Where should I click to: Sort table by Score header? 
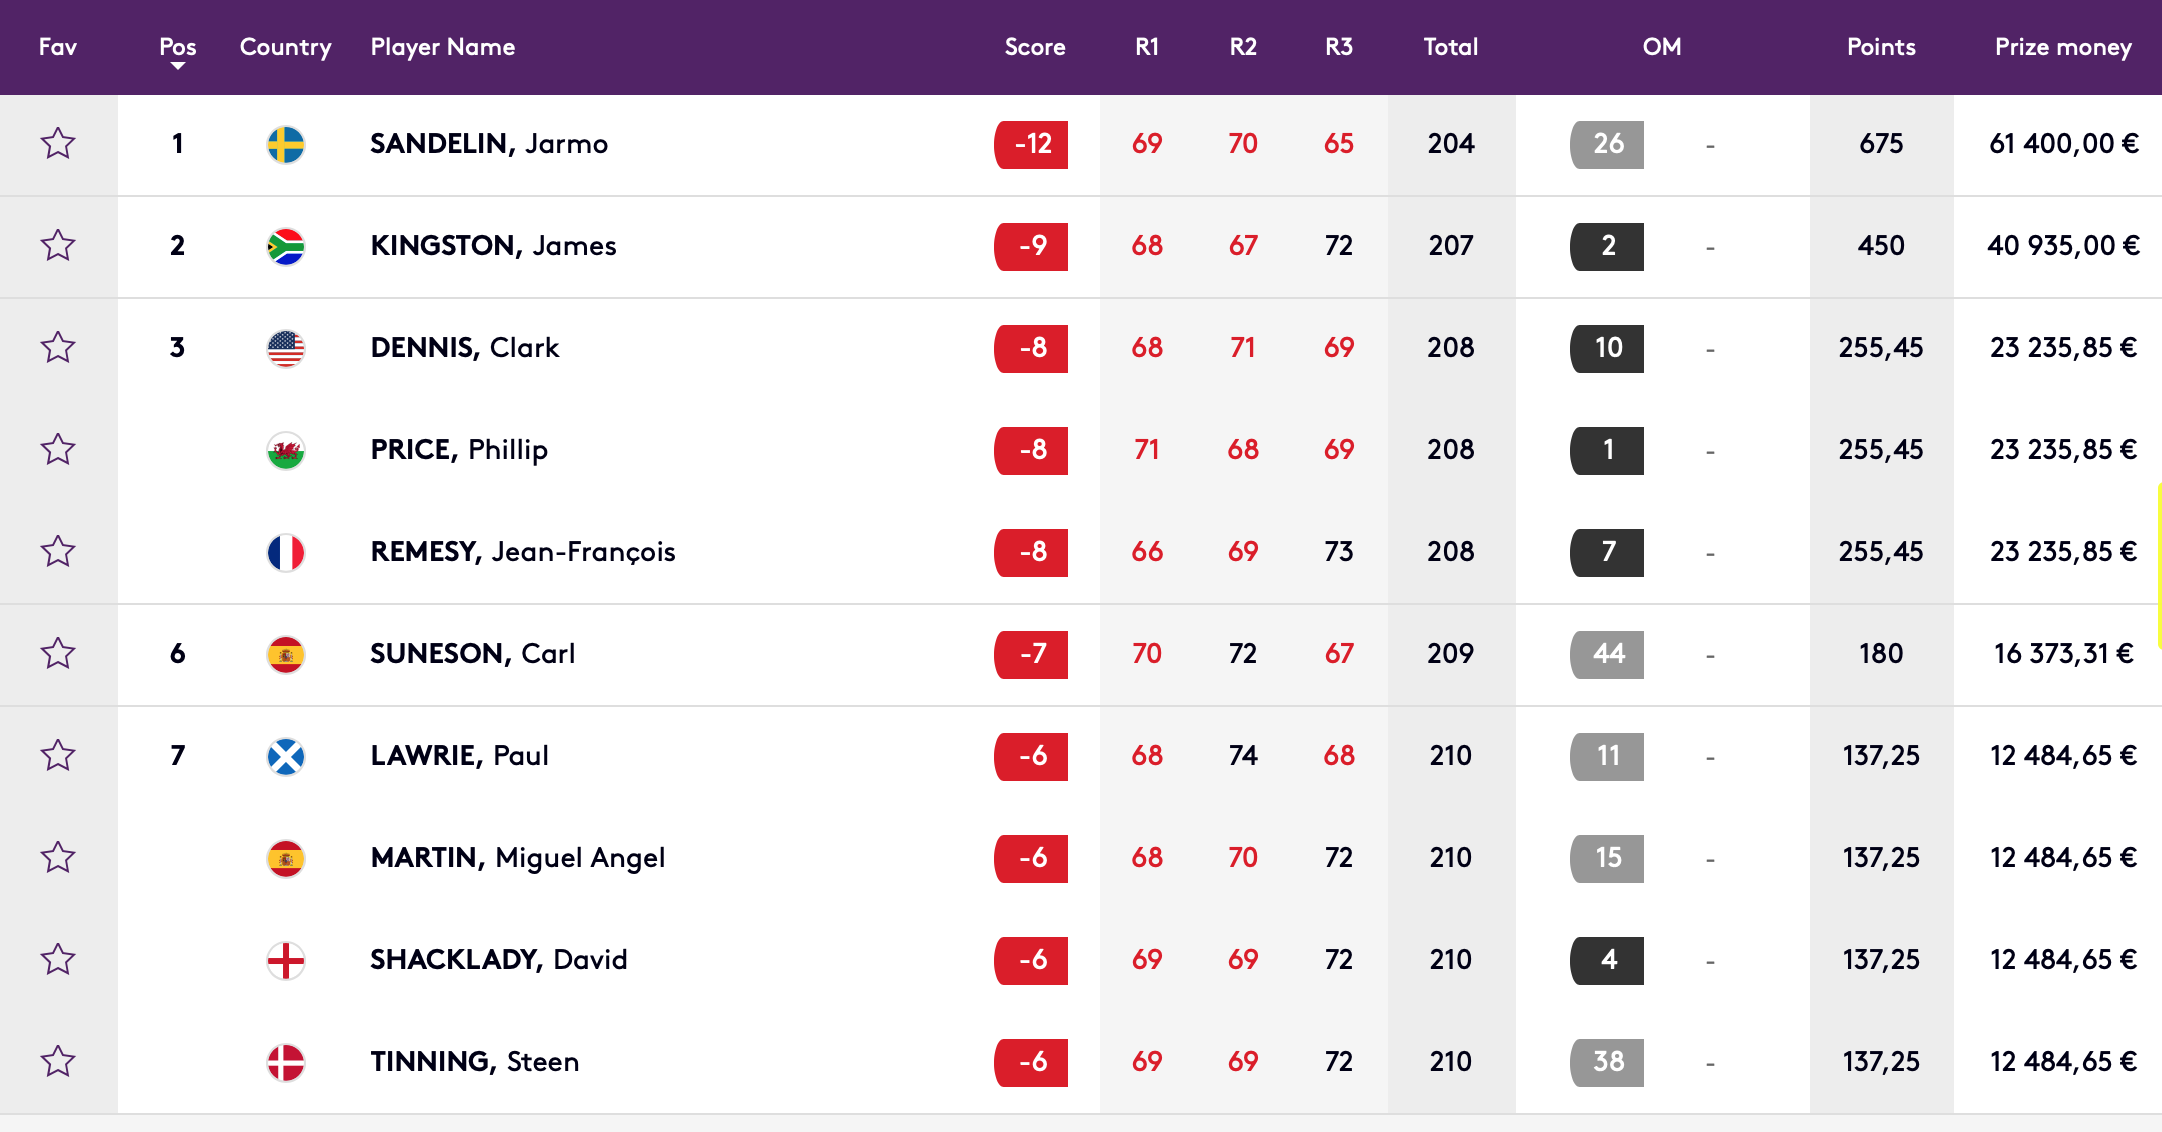pos(1035,47)
